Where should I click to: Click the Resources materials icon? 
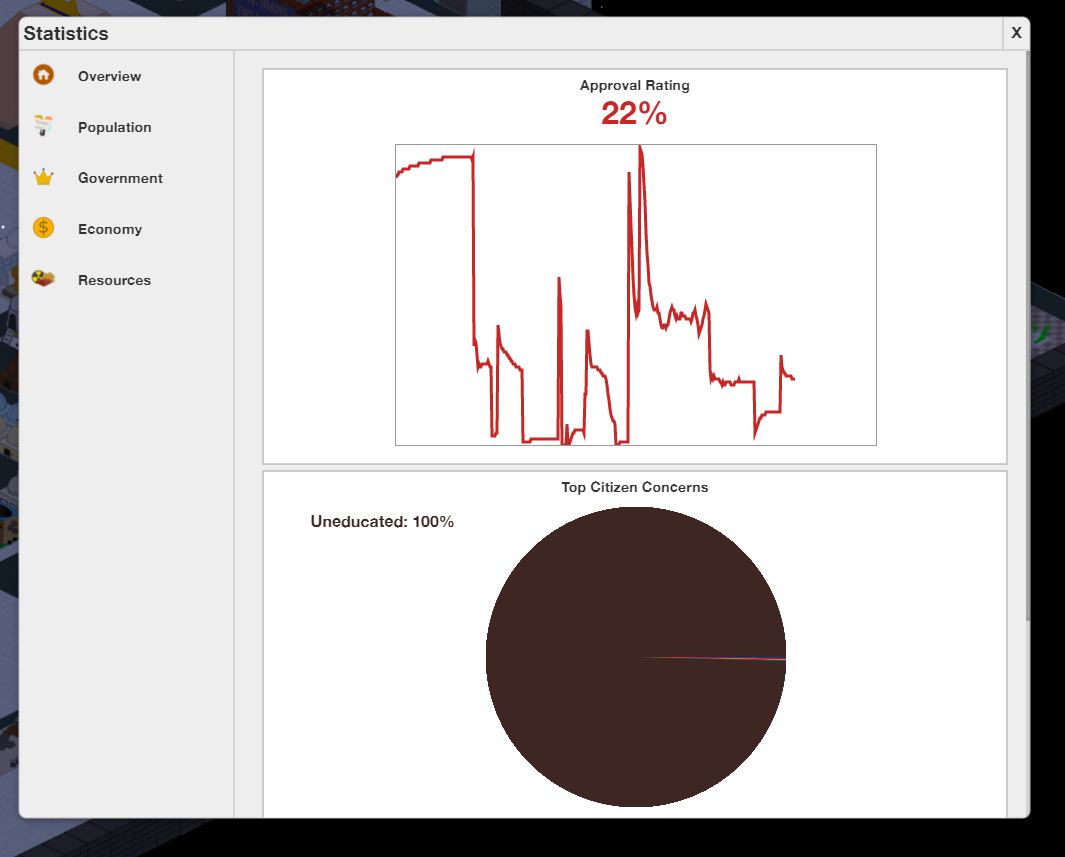(x=43, y=278)
